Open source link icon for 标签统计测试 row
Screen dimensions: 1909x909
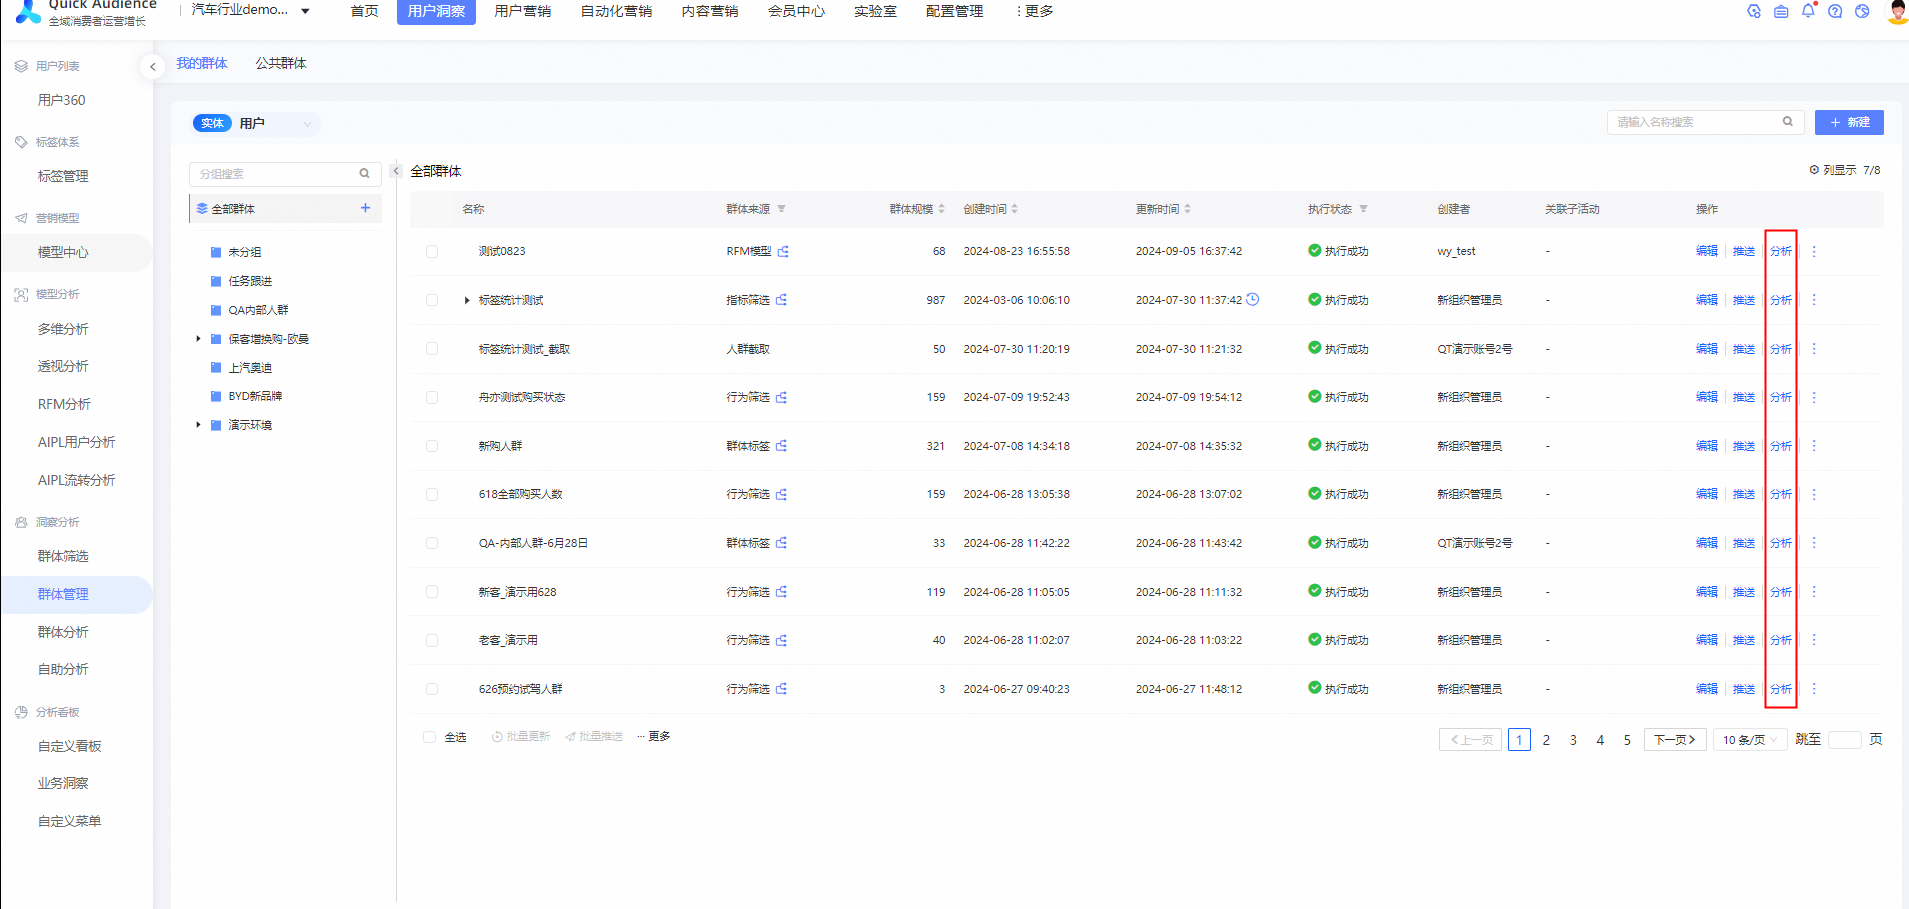pos(781,300)
